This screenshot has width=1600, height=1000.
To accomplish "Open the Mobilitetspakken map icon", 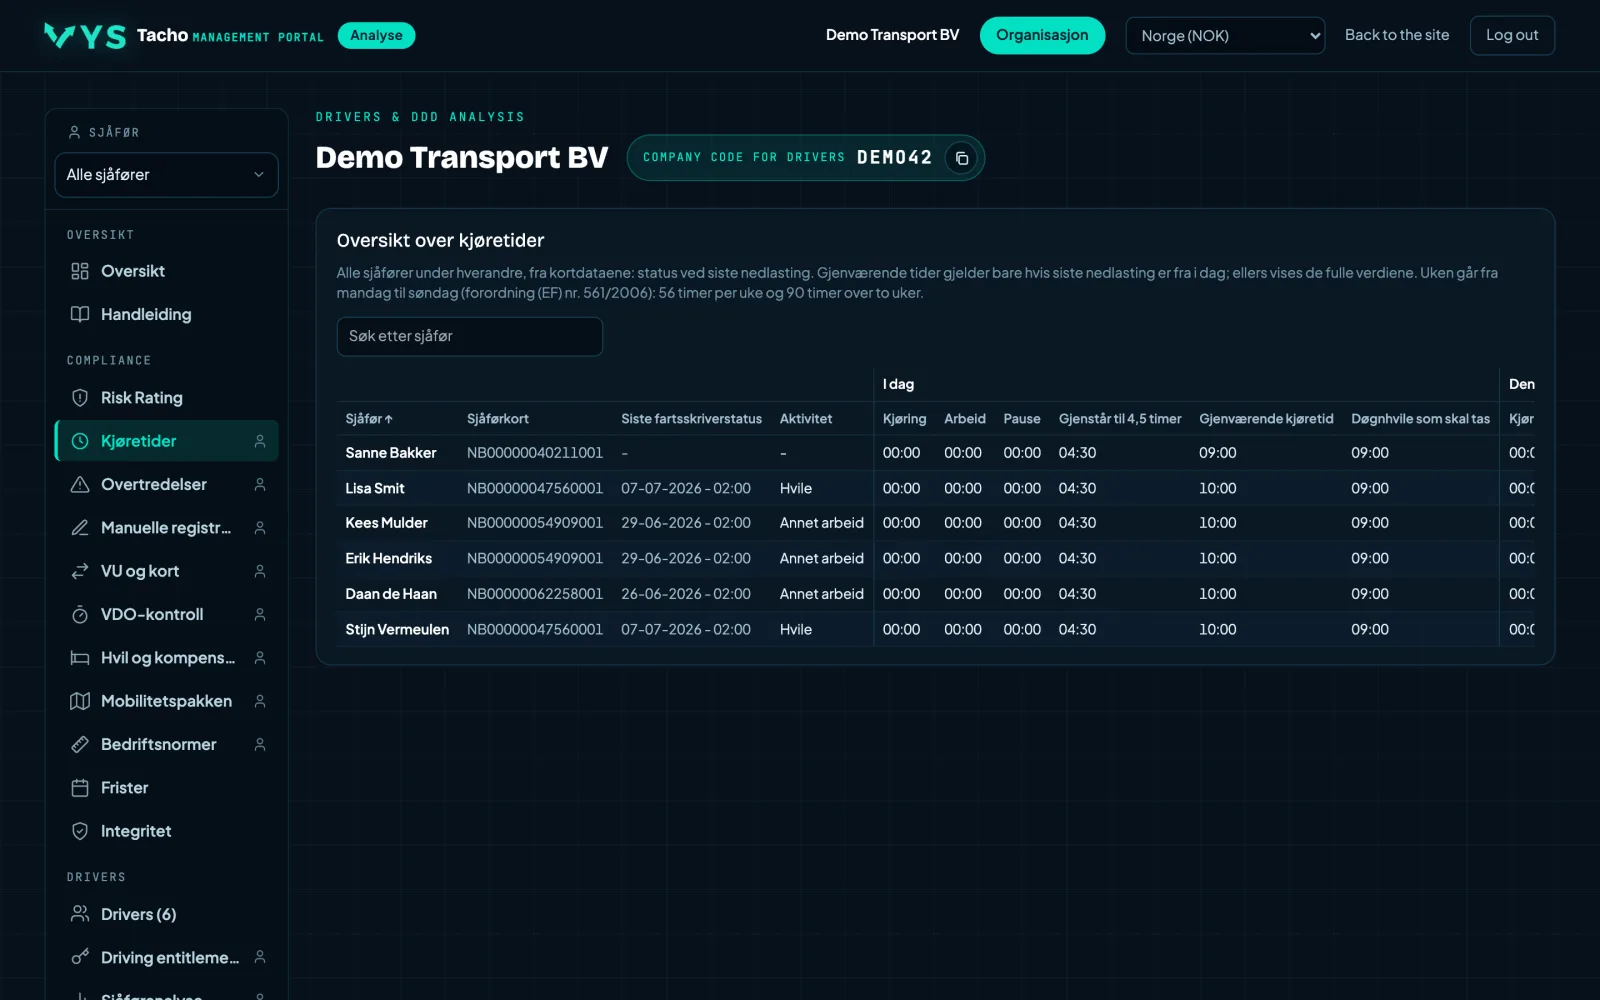I will [x=80, y=701].
